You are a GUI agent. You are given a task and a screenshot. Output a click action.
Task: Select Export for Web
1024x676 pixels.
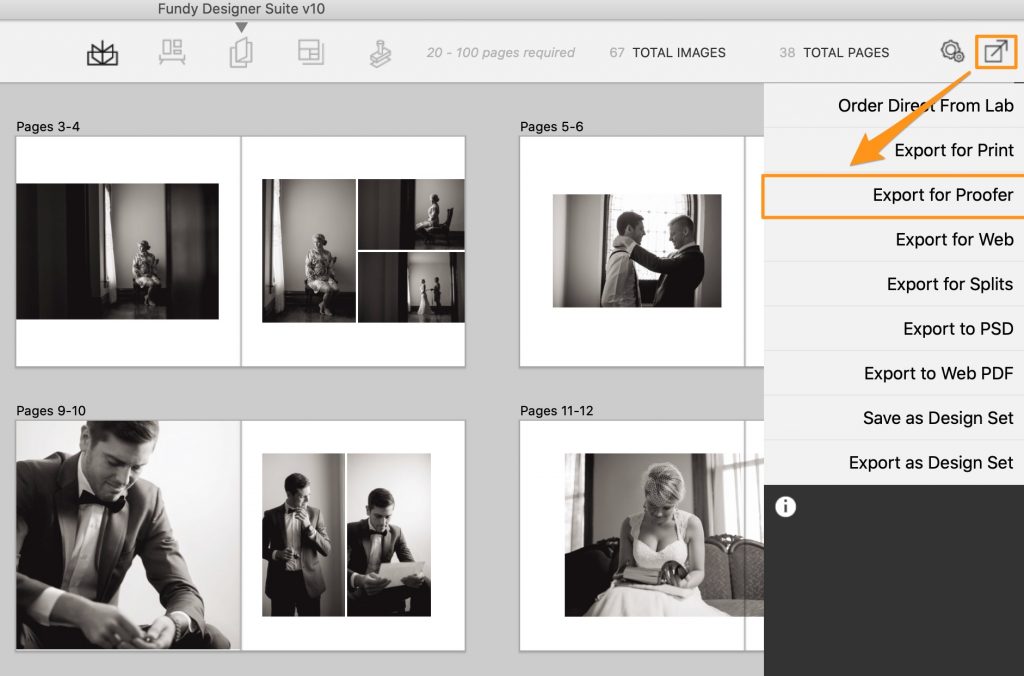tap(894, 240)
